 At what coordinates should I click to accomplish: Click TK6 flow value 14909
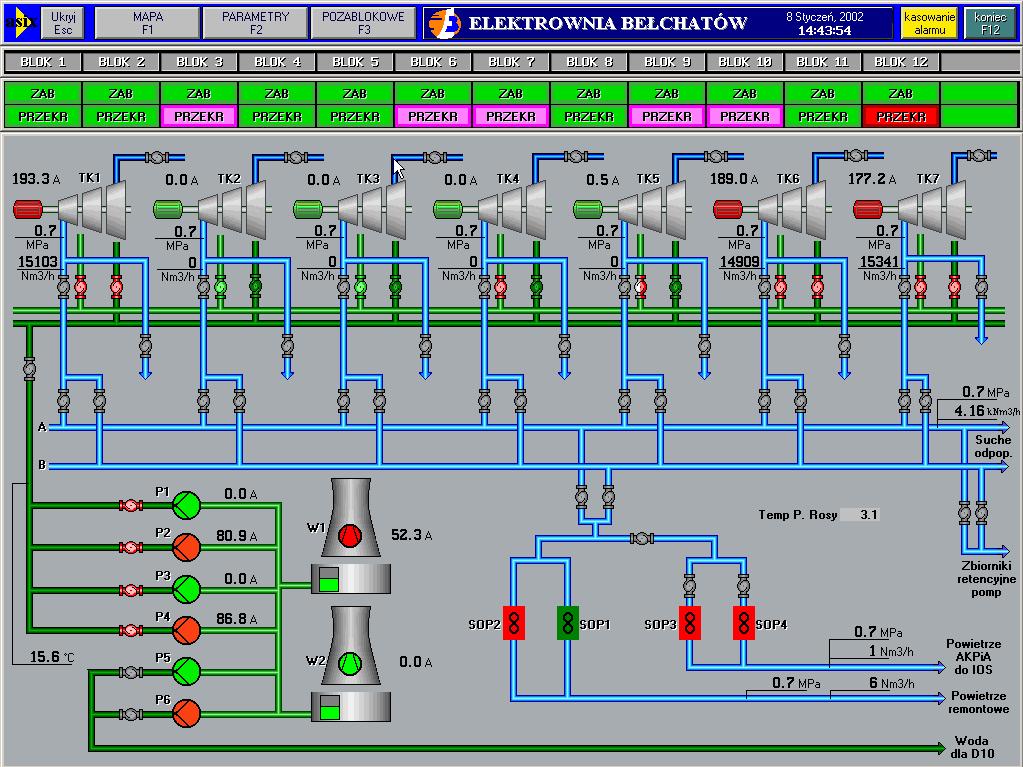[x=740, y=262]
